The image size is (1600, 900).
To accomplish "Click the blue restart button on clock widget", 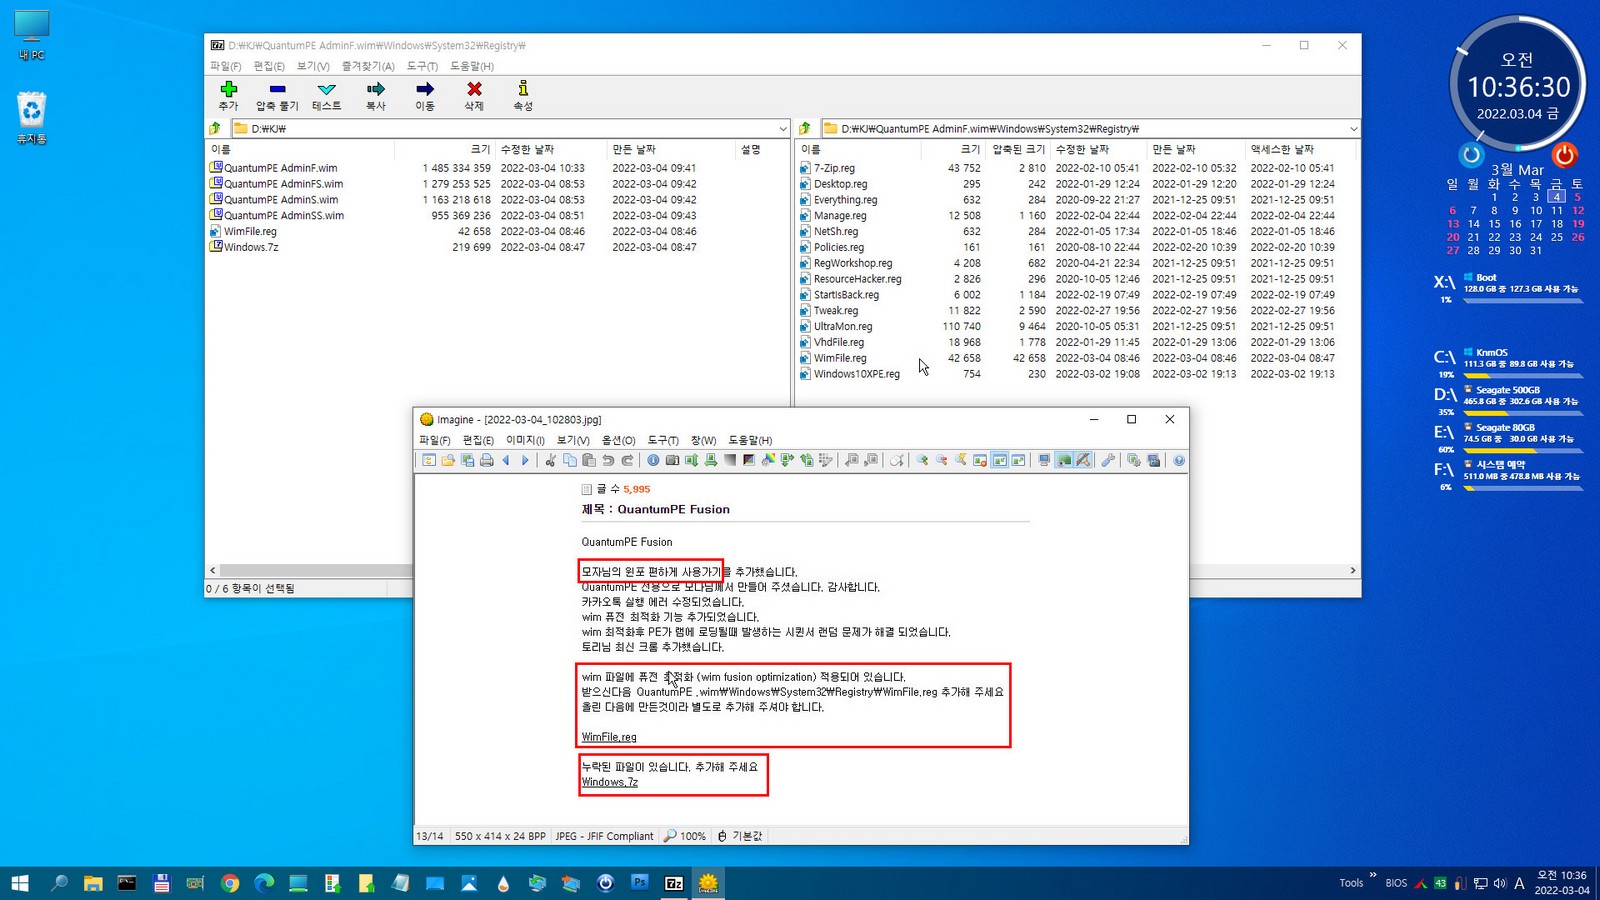I will coord(1471,155).
